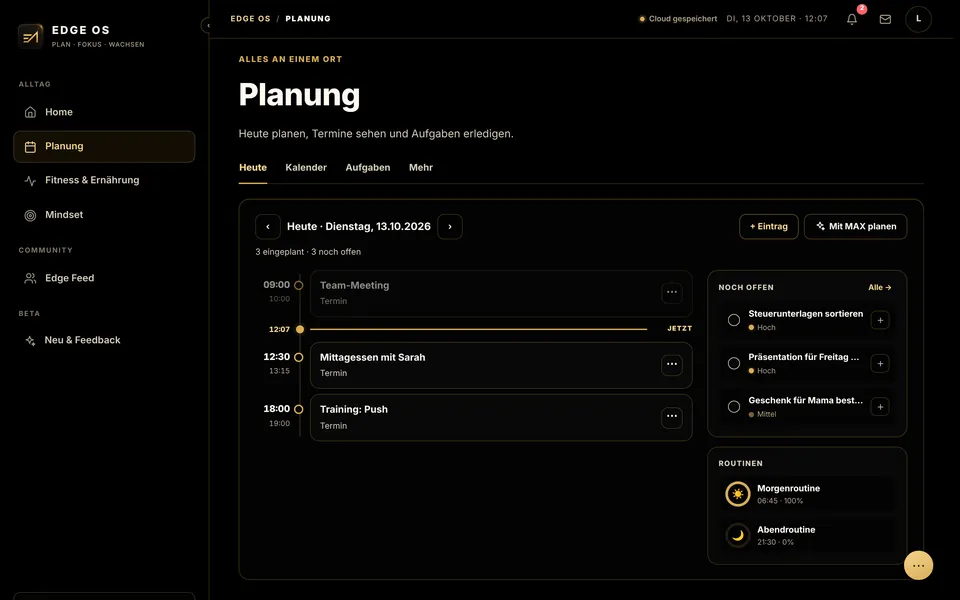Open the Team-Meeting appointment card
960x600 pixels.
click(501, 293)
